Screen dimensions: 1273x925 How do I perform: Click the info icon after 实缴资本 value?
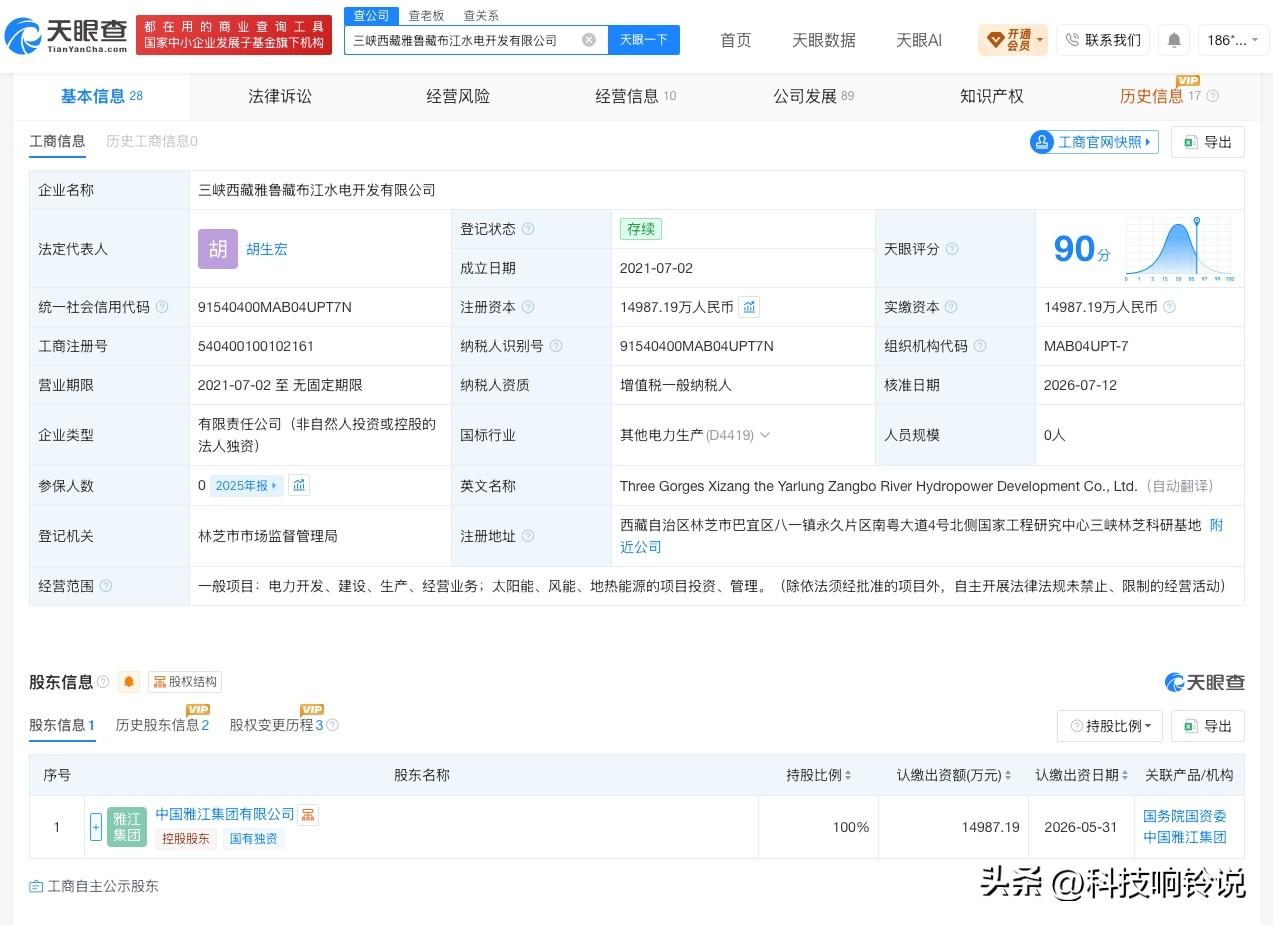click(x=1169, y=307)
